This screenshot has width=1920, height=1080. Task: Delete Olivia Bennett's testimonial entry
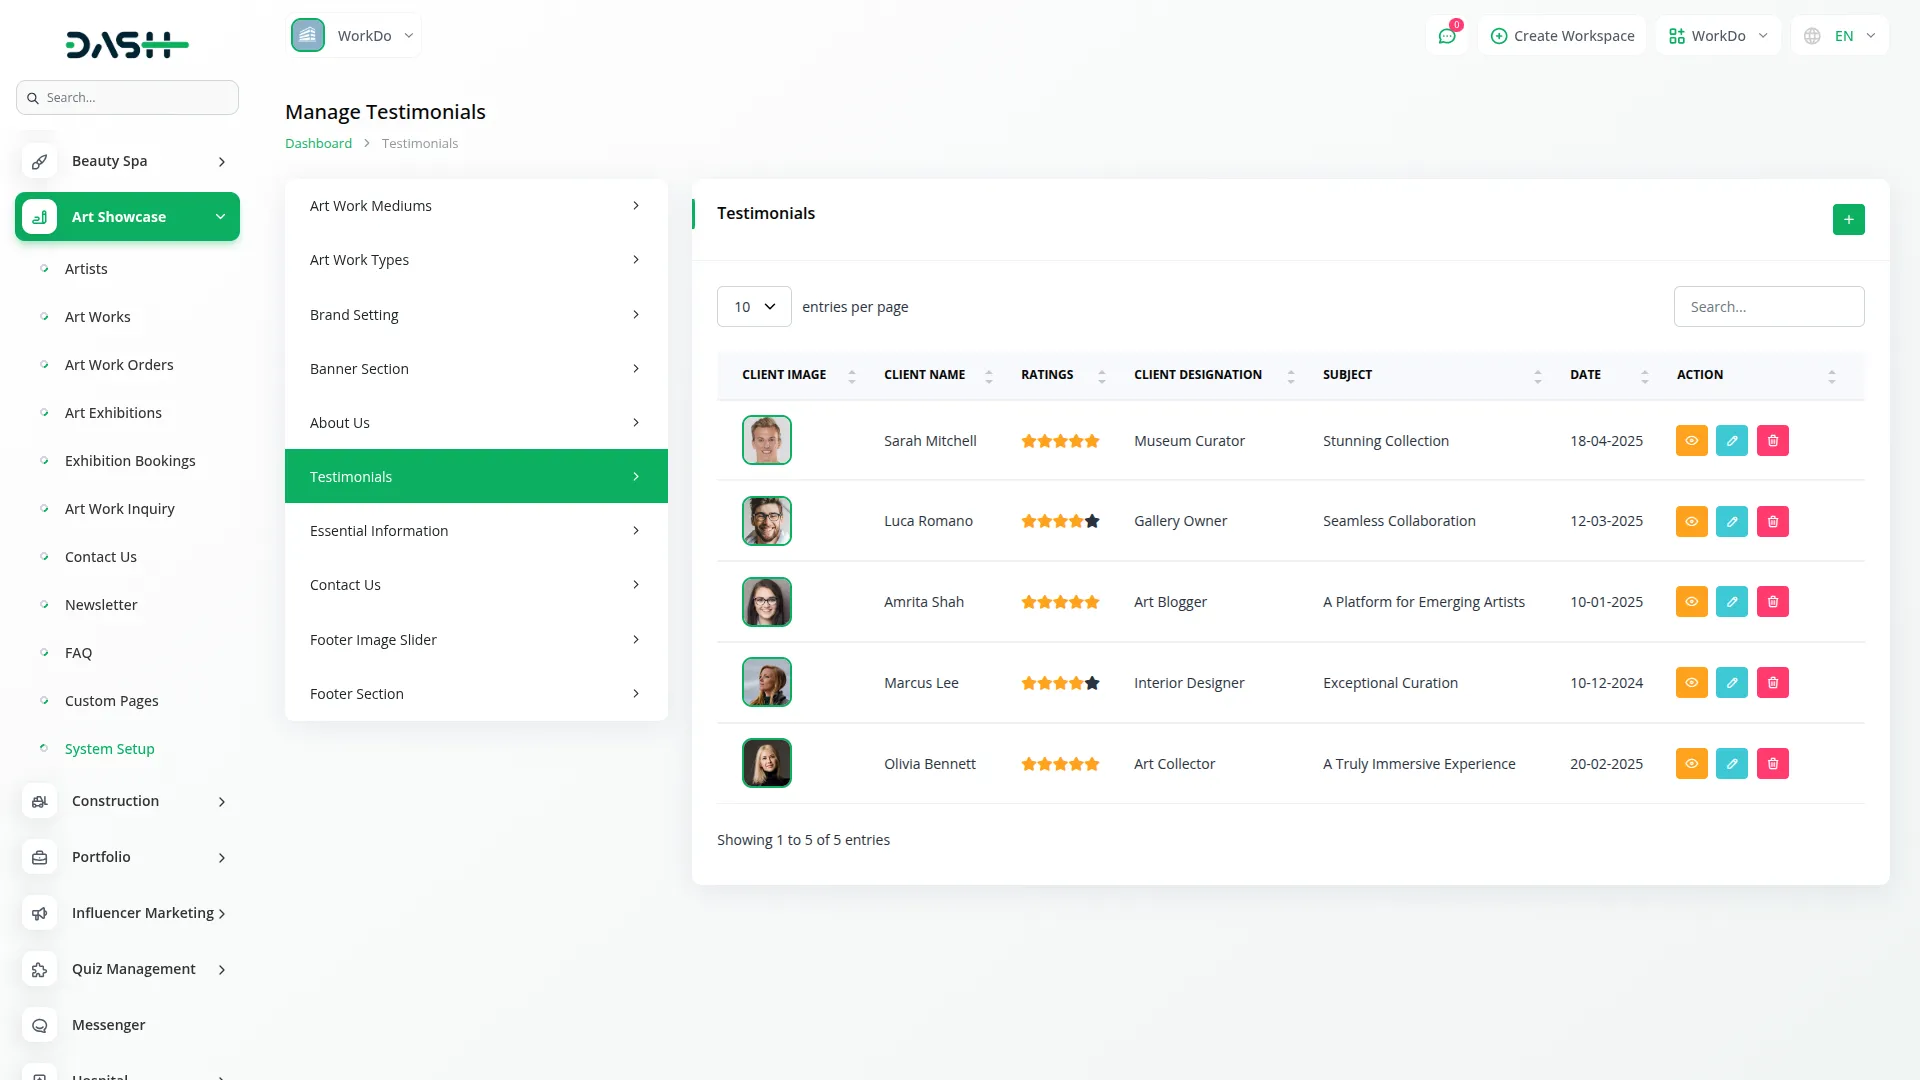pyautogui.click(x=1772, y=764)
